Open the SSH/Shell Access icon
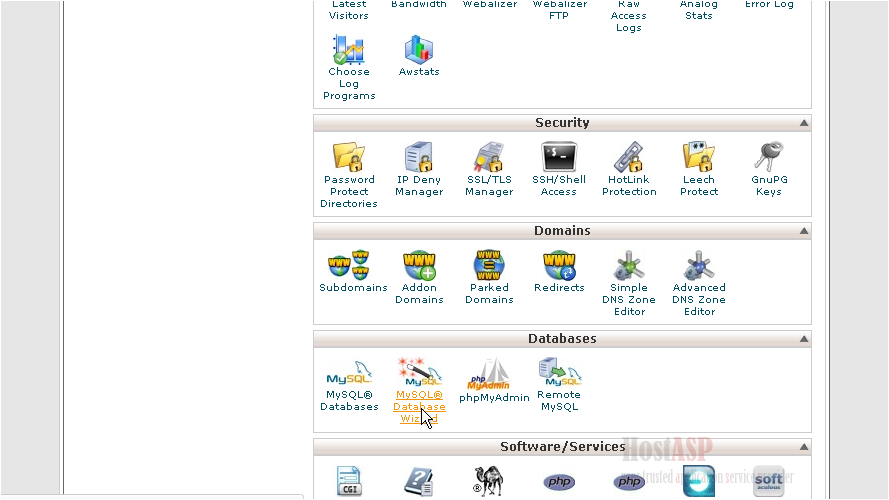Viewport: 889px width, 500px height. tap(559, 158)
